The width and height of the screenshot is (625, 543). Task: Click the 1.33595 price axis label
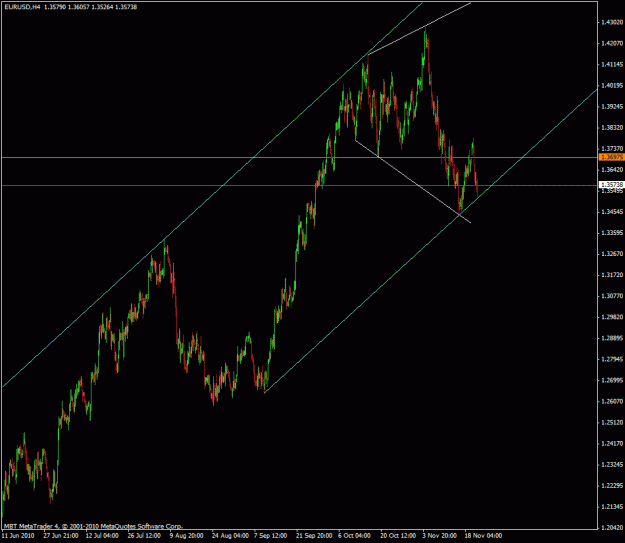click(x=612, y=233)
